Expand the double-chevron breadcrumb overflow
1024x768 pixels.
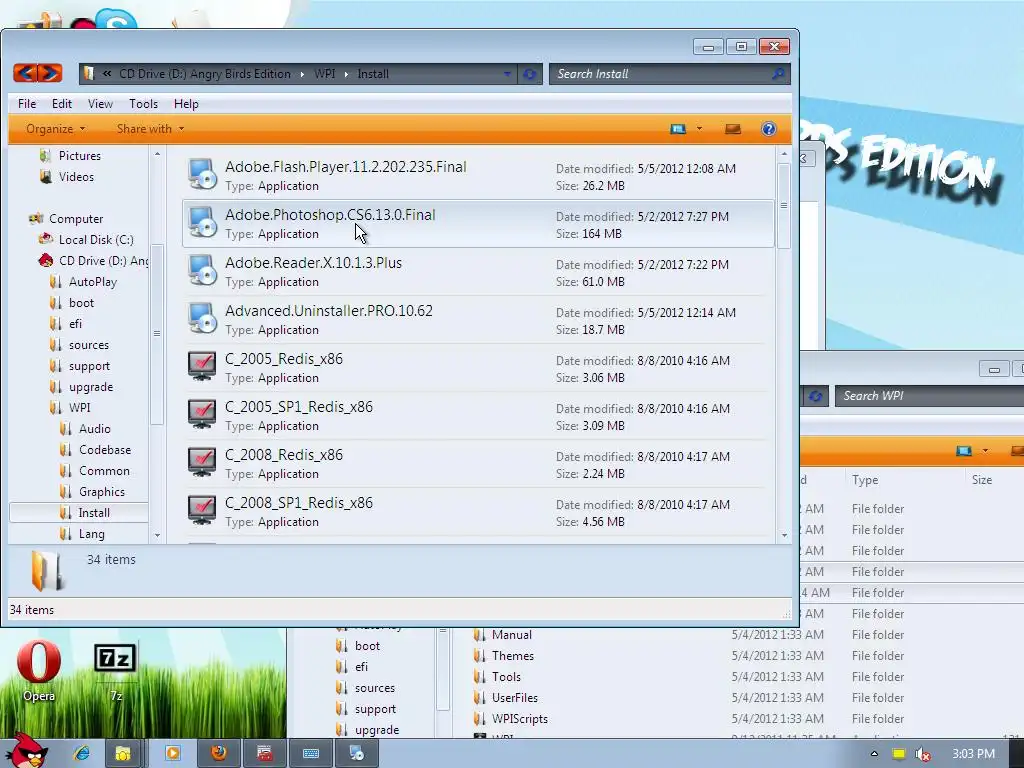[x=106, y=74]
